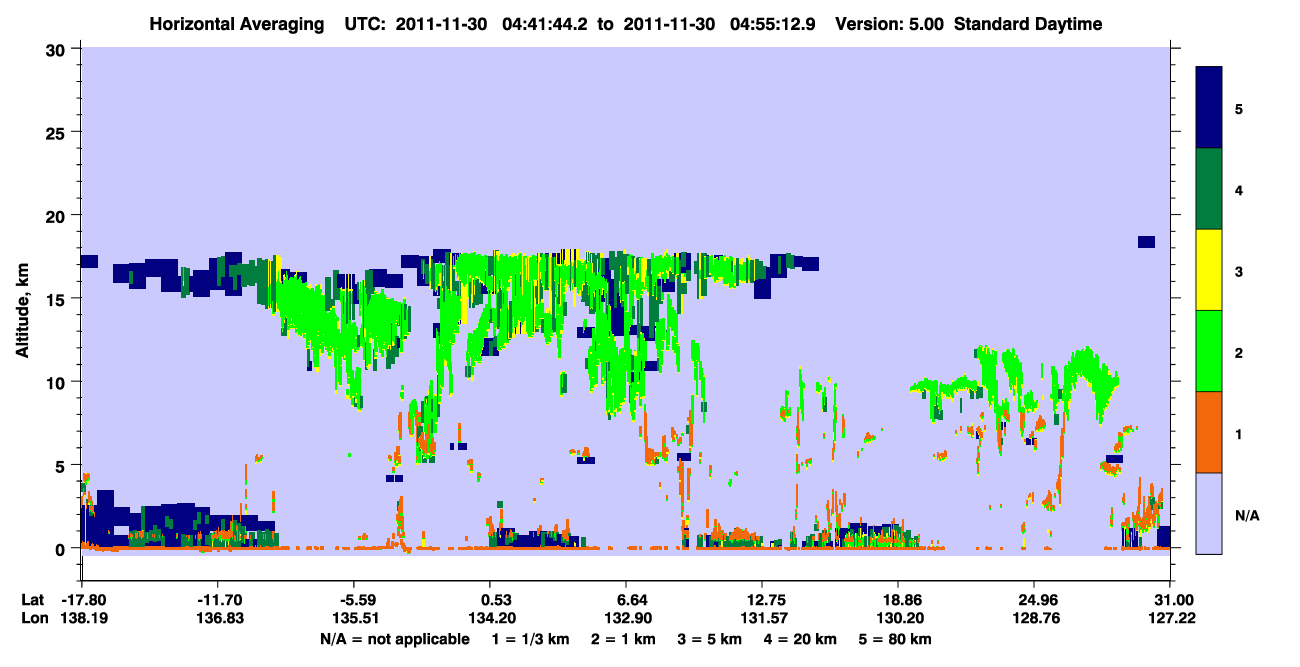Click the longitude value 130.20

[x=898, y=619]
